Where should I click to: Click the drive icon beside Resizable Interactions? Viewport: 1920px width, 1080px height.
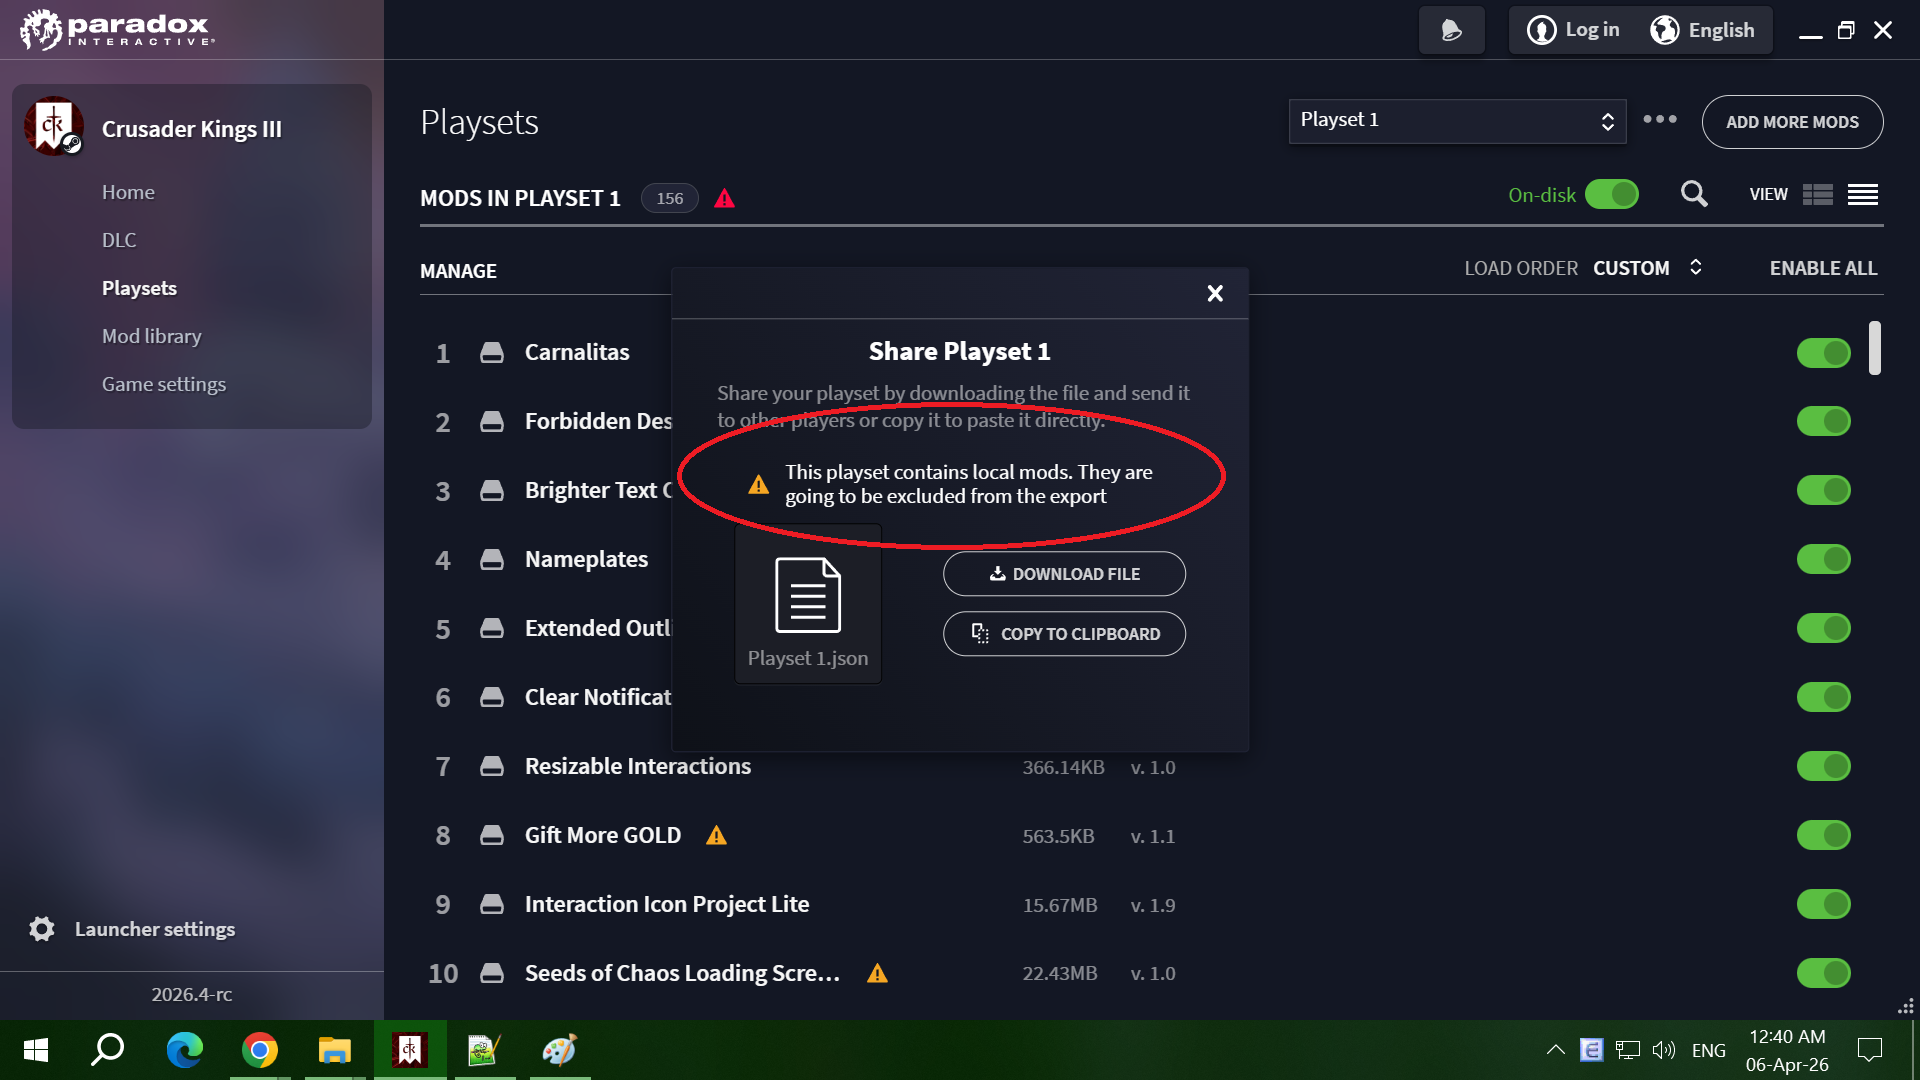click(492, 766)
